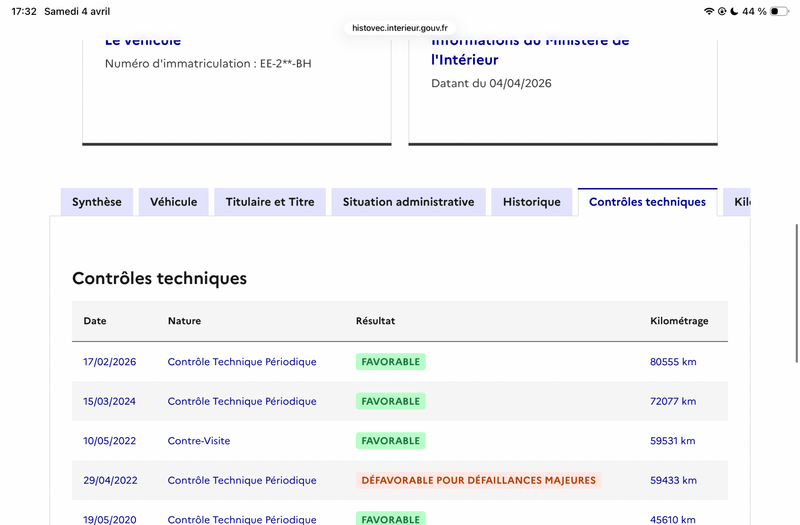The image size is (800, 525).
Task: Click the Défavorable pour défaillances majeures badge
Action: point(477,480)
